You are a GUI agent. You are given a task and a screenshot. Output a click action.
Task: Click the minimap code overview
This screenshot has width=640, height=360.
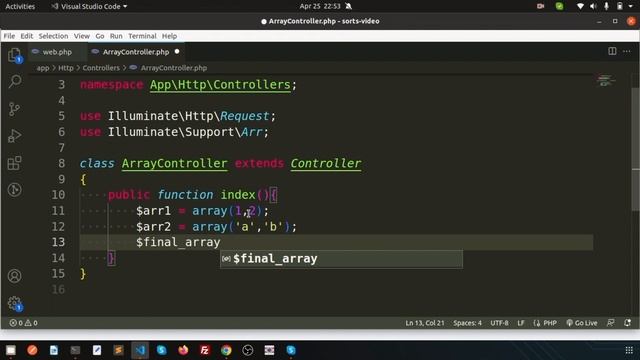[x=606, y=80]
